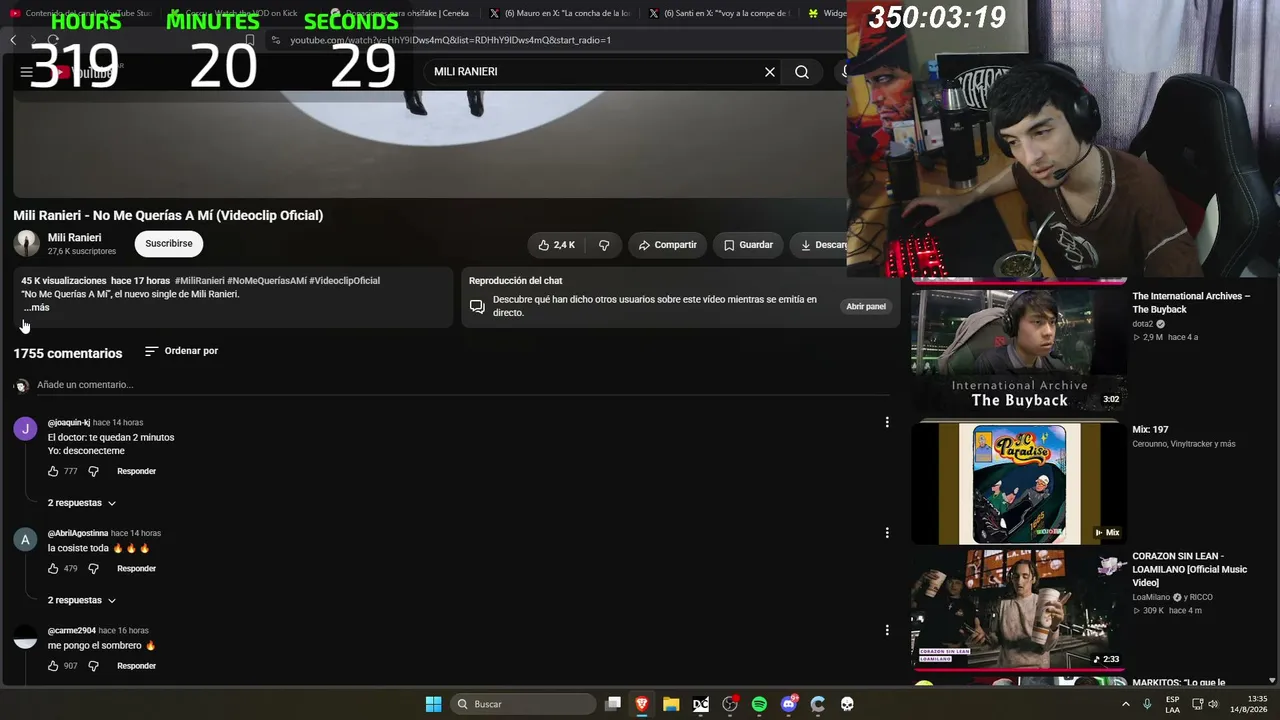Screen dimensions: 1280x720
Task: Open Discord from taskbar
Action: [789, 704]
